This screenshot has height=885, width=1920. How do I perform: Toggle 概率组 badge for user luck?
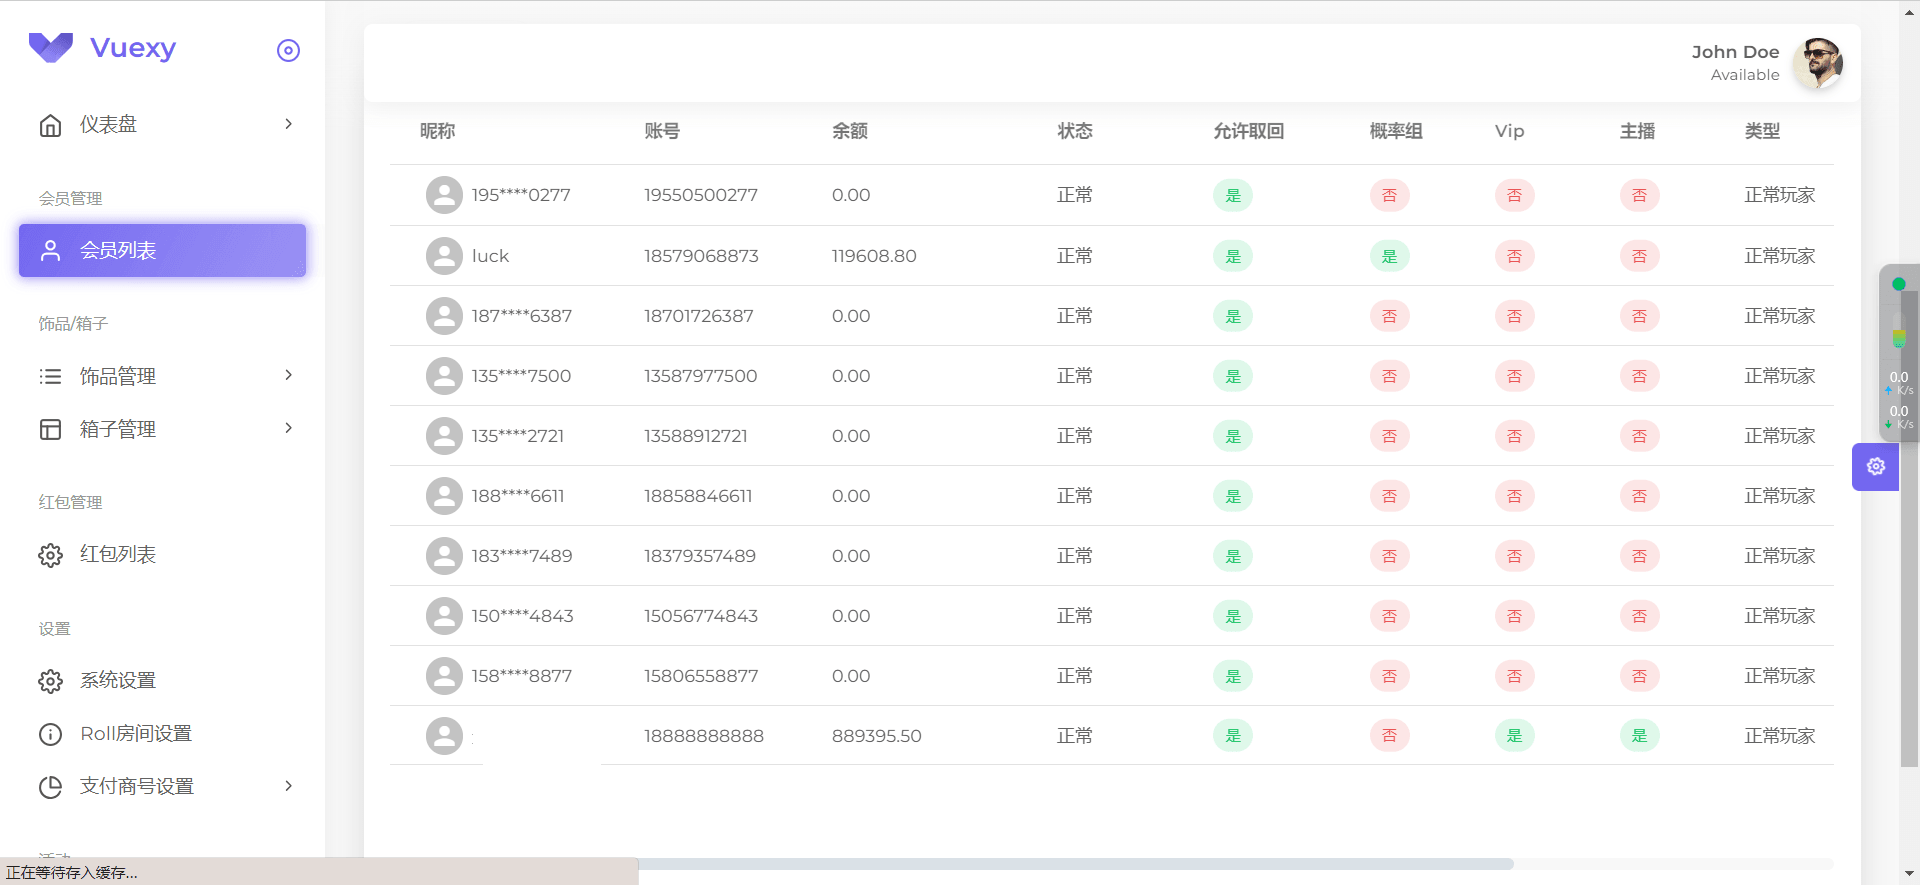pos(1389,256)
